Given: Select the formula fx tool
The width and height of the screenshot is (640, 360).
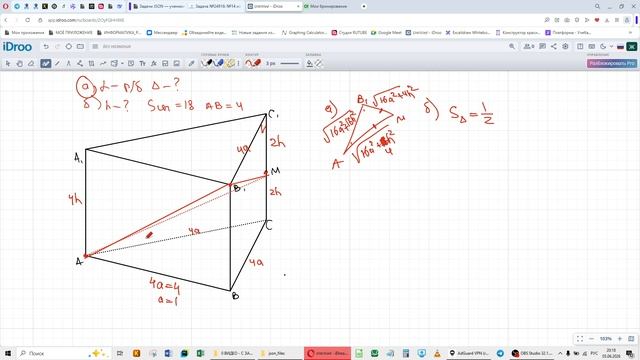Looking at the screenshot, I should [154, 64].
